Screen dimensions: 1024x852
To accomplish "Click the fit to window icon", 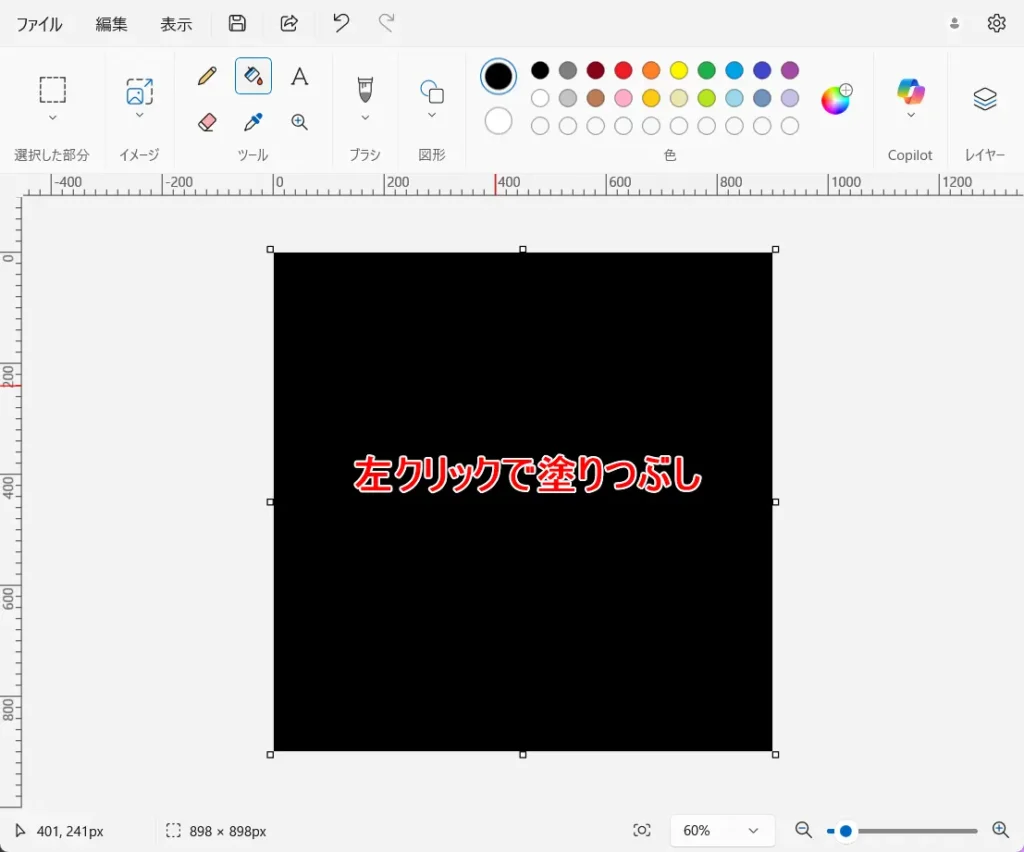I will tap(642, 830).
